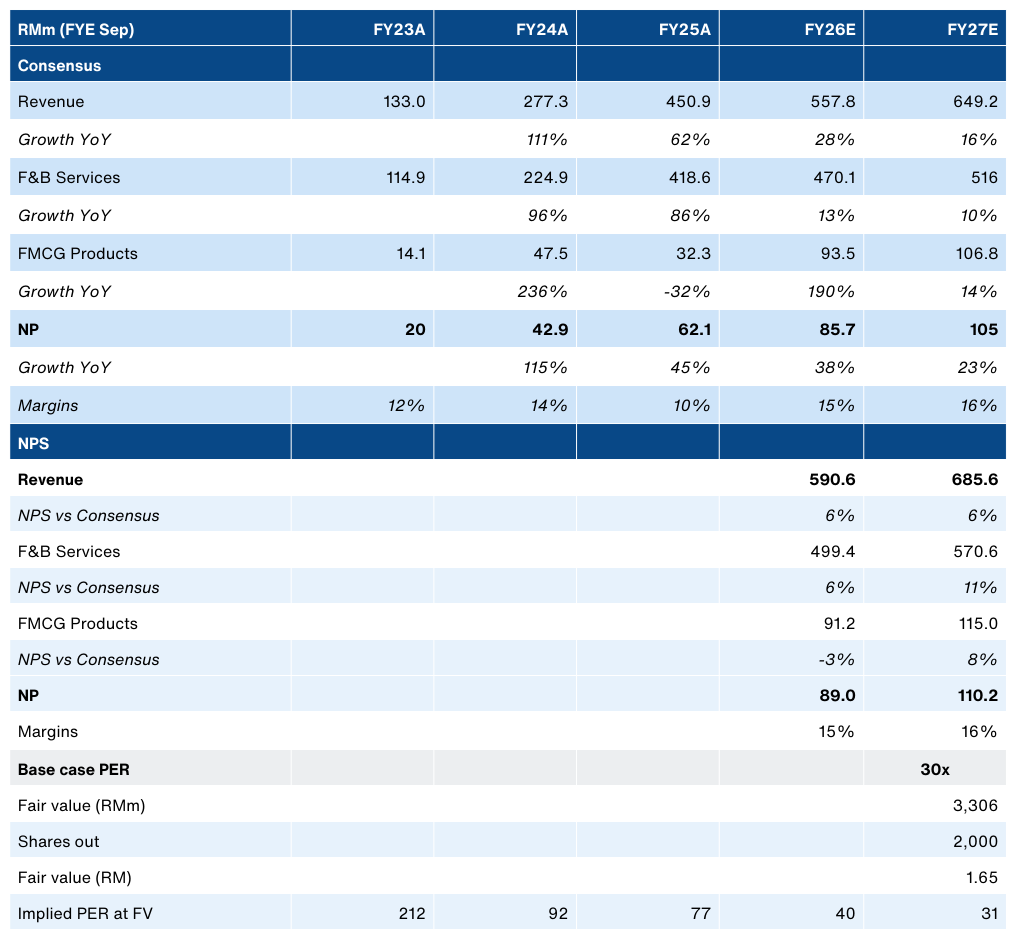This screenshot has height=930, width=1017.
Task: Select the NPS revenue estimate 590.6
Action: pyautogui.click(x=829, y=480)
